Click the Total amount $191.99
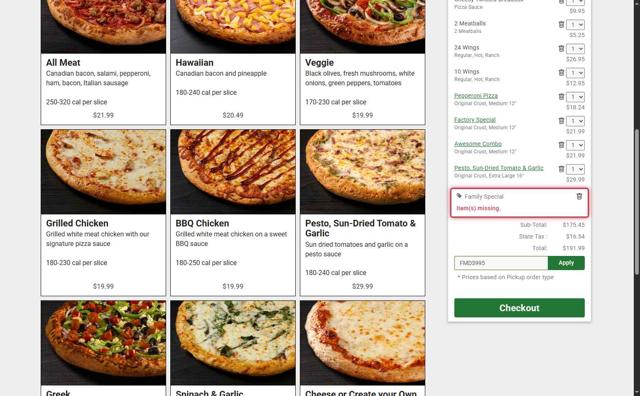The image size is (640, 396). [x=573, y=248]
